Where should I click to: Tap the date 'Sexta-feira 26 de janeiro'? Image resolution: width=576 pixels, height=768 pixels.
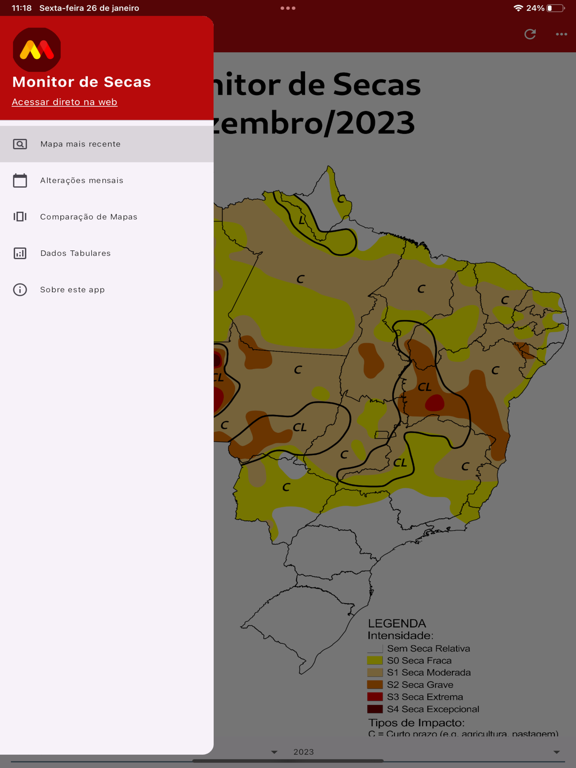click(89, 8)
